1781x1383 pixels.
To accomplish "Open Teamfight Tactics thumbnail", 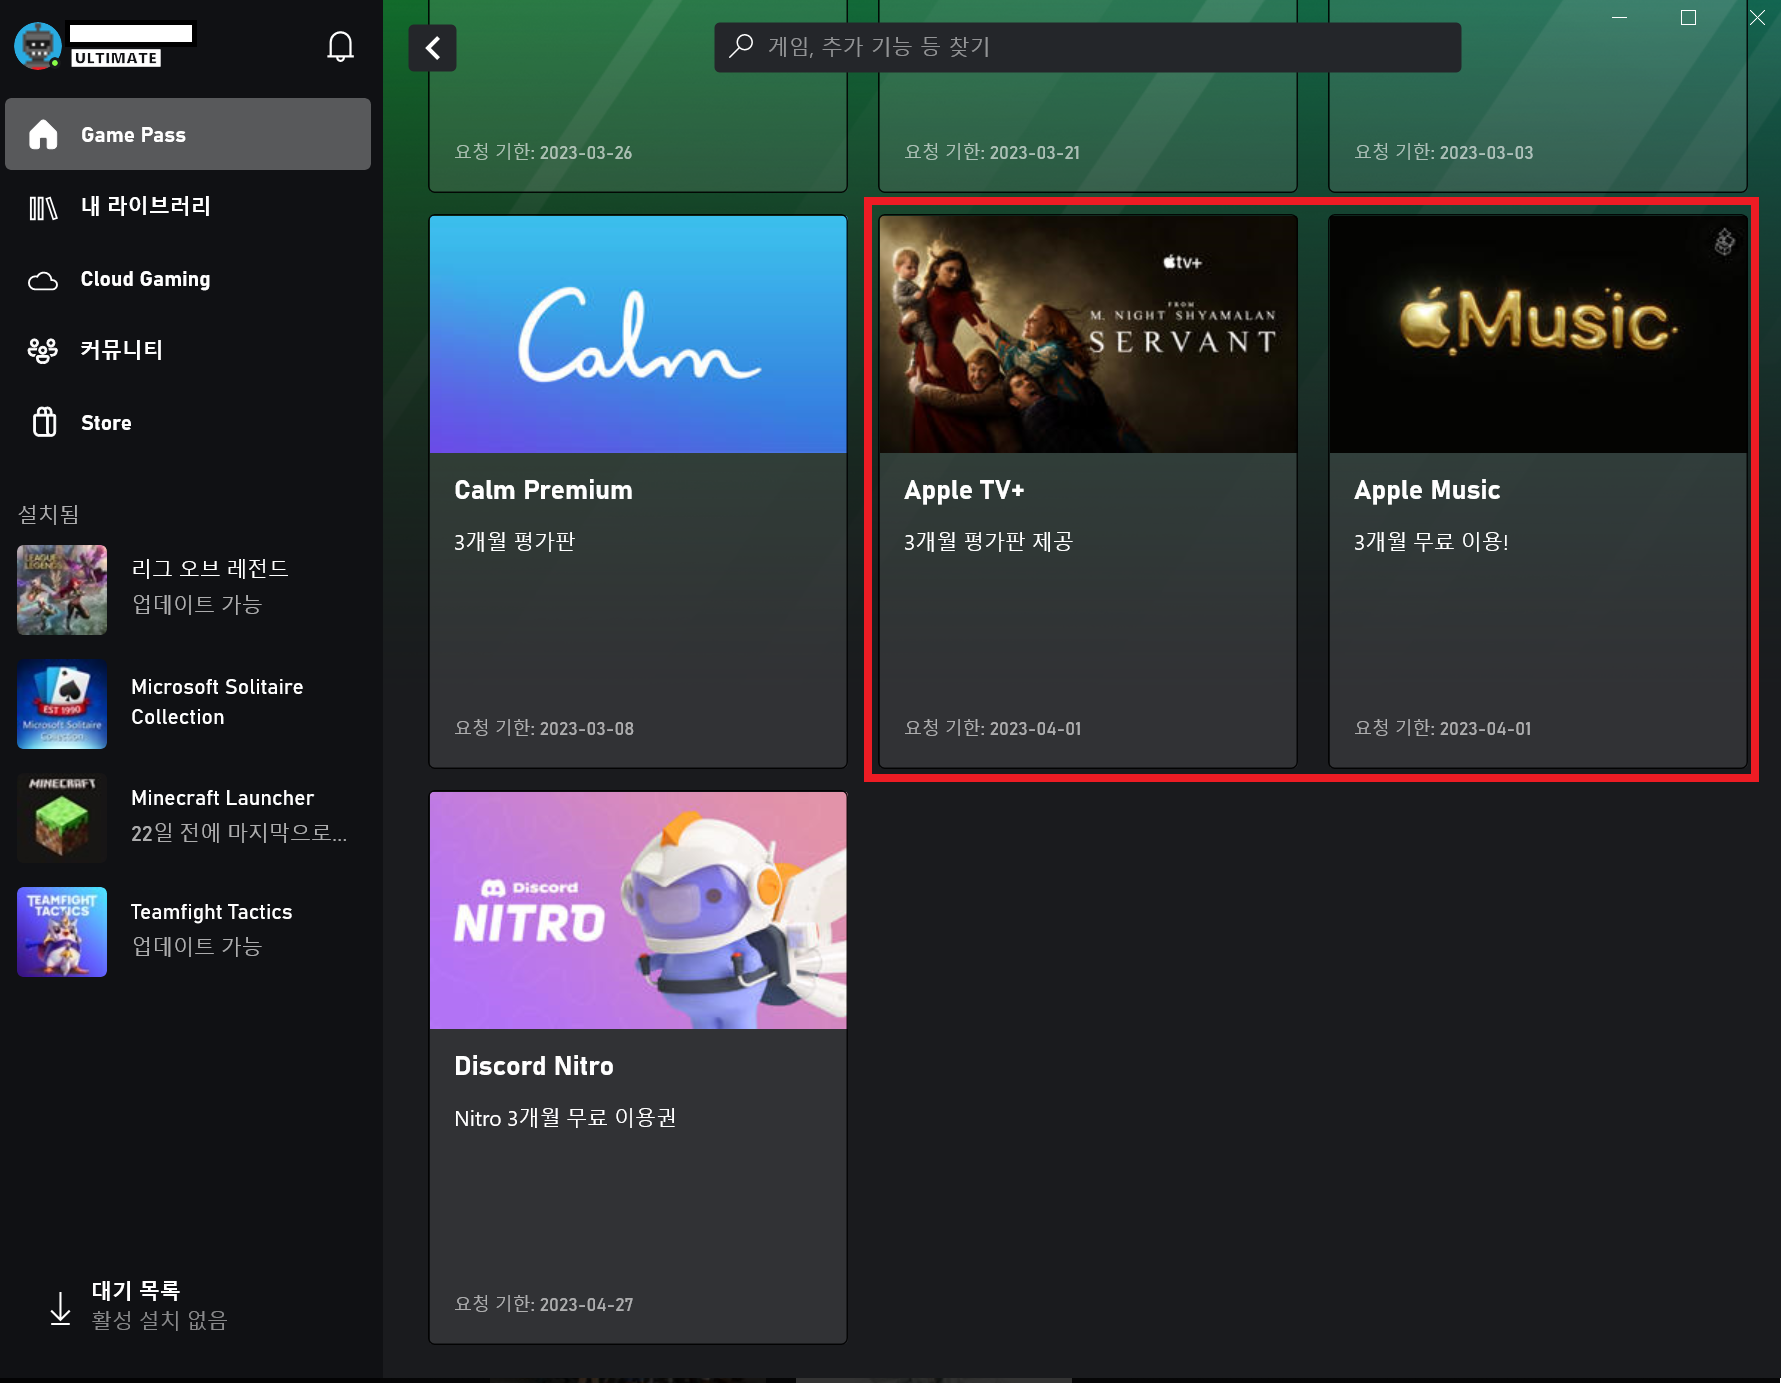I will 62,932.
